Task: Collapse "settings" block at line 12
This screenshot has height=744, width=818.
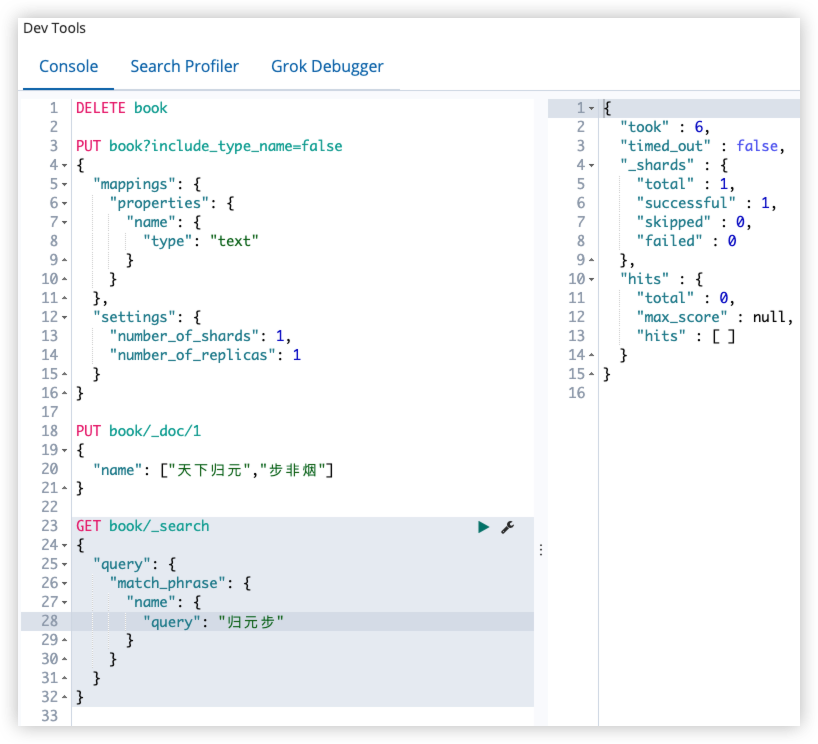Action: (65, 317)
